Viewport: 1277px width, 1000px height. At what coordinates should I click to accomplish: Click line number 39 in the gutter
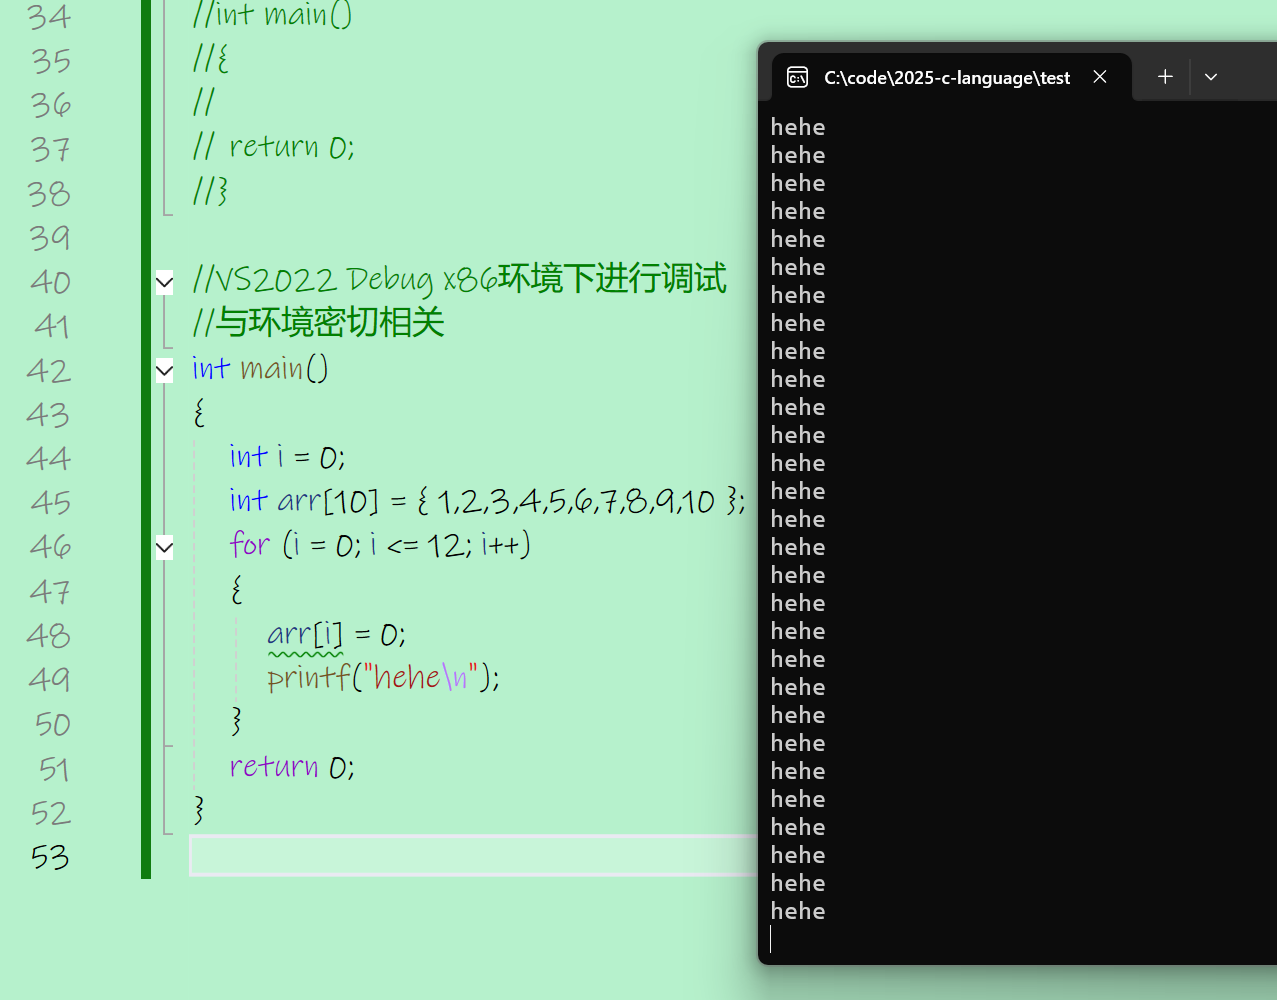point(50,238)
